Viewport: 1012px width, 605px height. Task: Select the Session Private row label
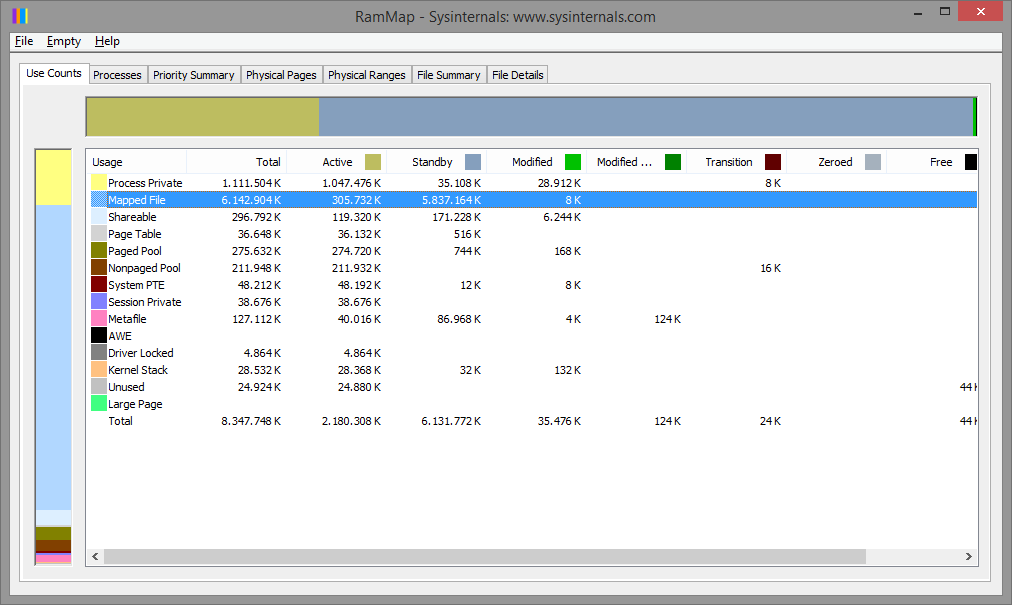click(x=145, y=302)
